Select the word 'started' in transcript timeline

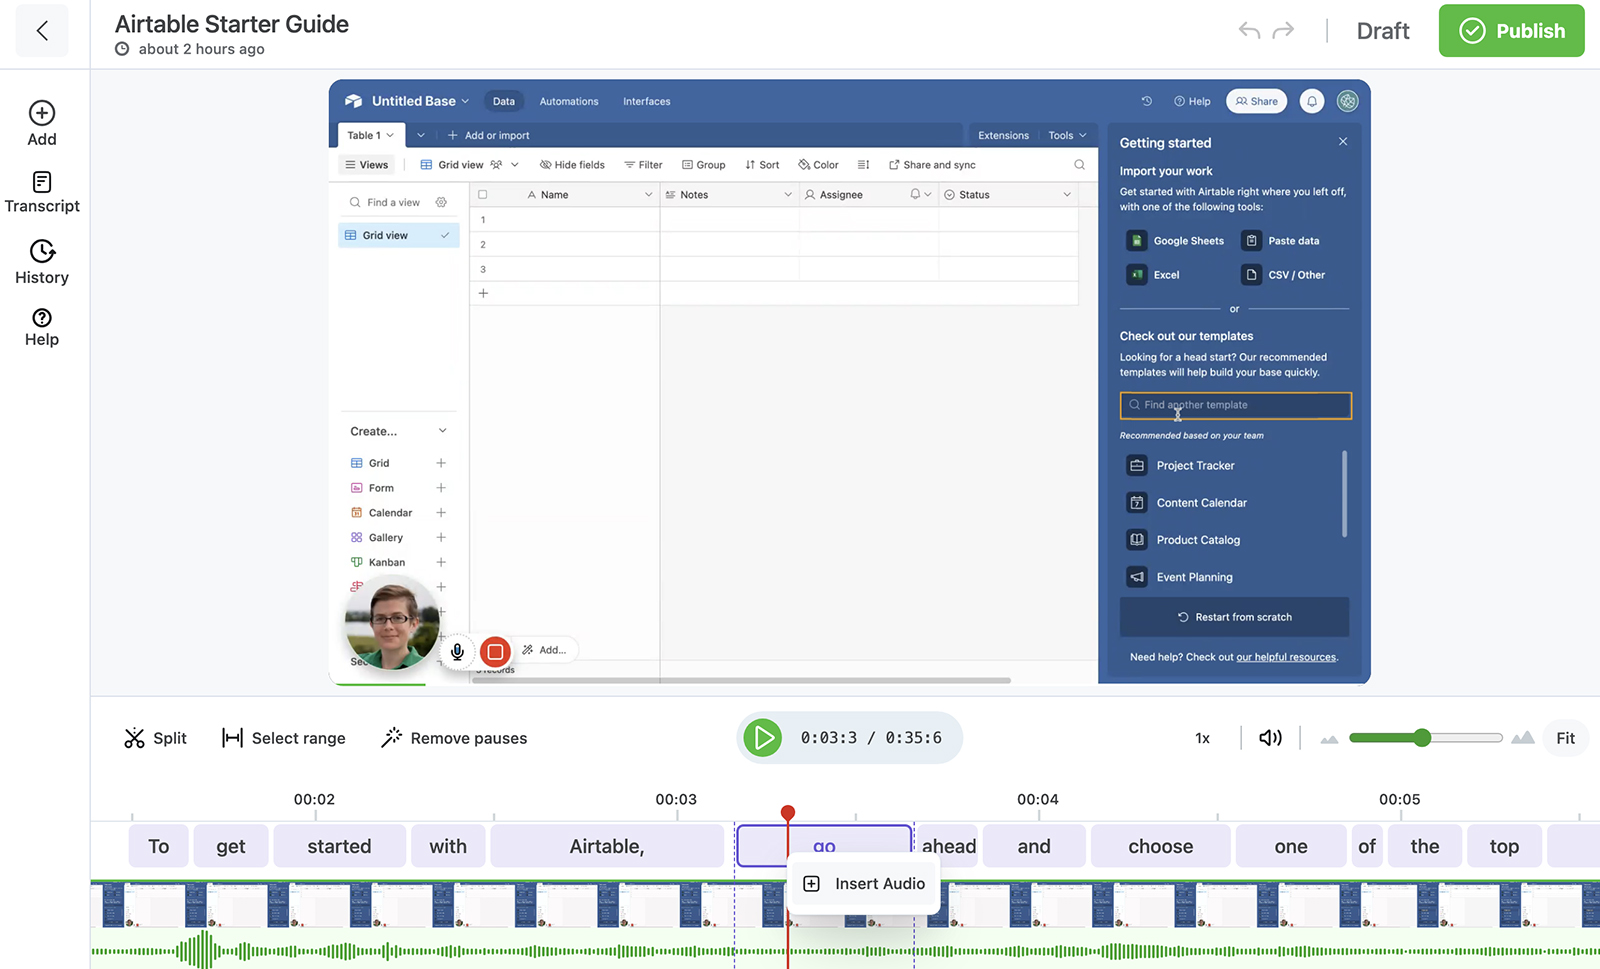[339, 846]
